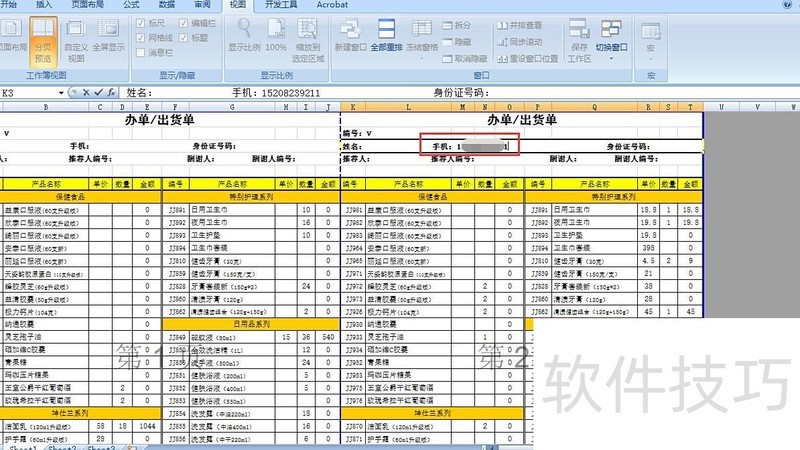Click the name box showing K3
This screenshot has width=800, height=450.
[x=28, y=93]
